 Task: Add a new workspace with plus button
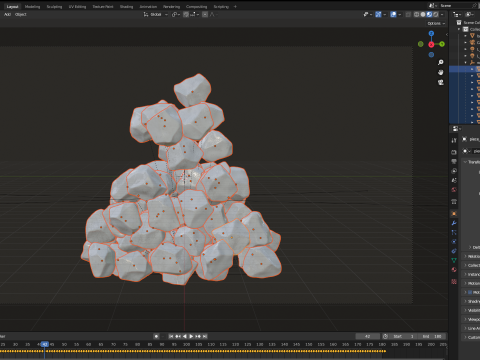point(235,6)
